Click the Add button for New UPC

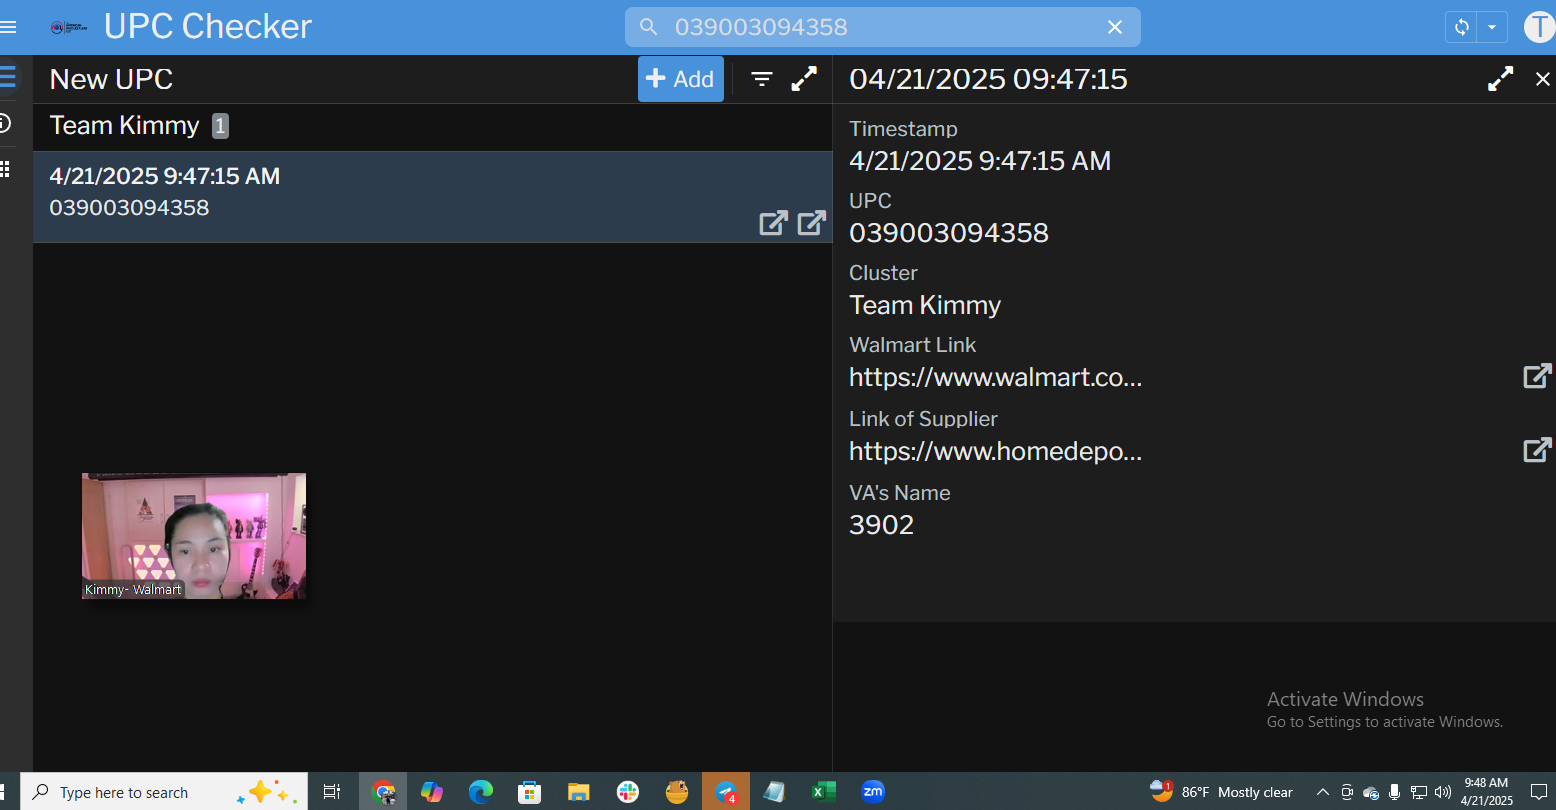680,79
